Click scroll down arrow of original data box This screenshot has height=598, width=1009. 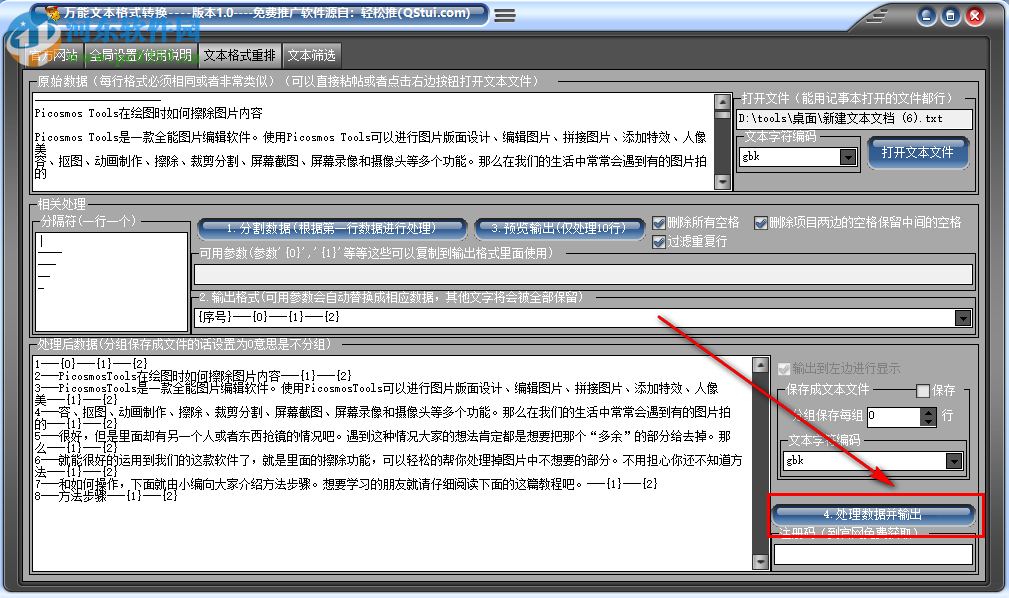coord(723,182)
